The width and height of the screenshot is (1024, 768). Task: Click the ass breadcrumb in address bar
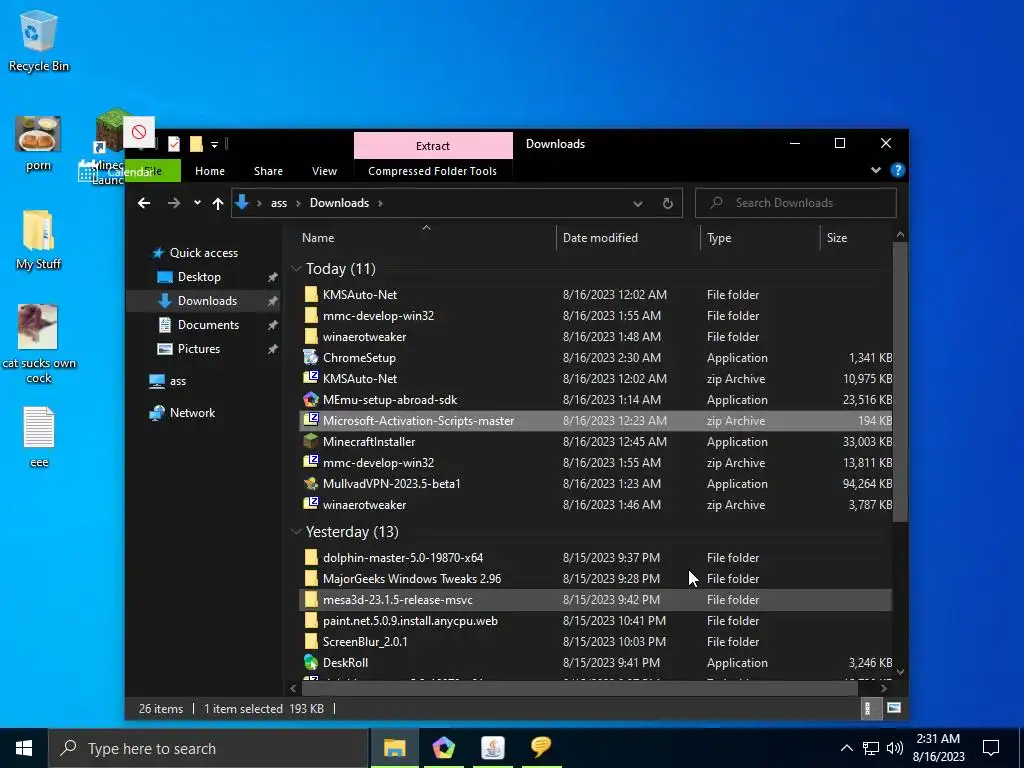pyautogui.click(x=279, y=203)
